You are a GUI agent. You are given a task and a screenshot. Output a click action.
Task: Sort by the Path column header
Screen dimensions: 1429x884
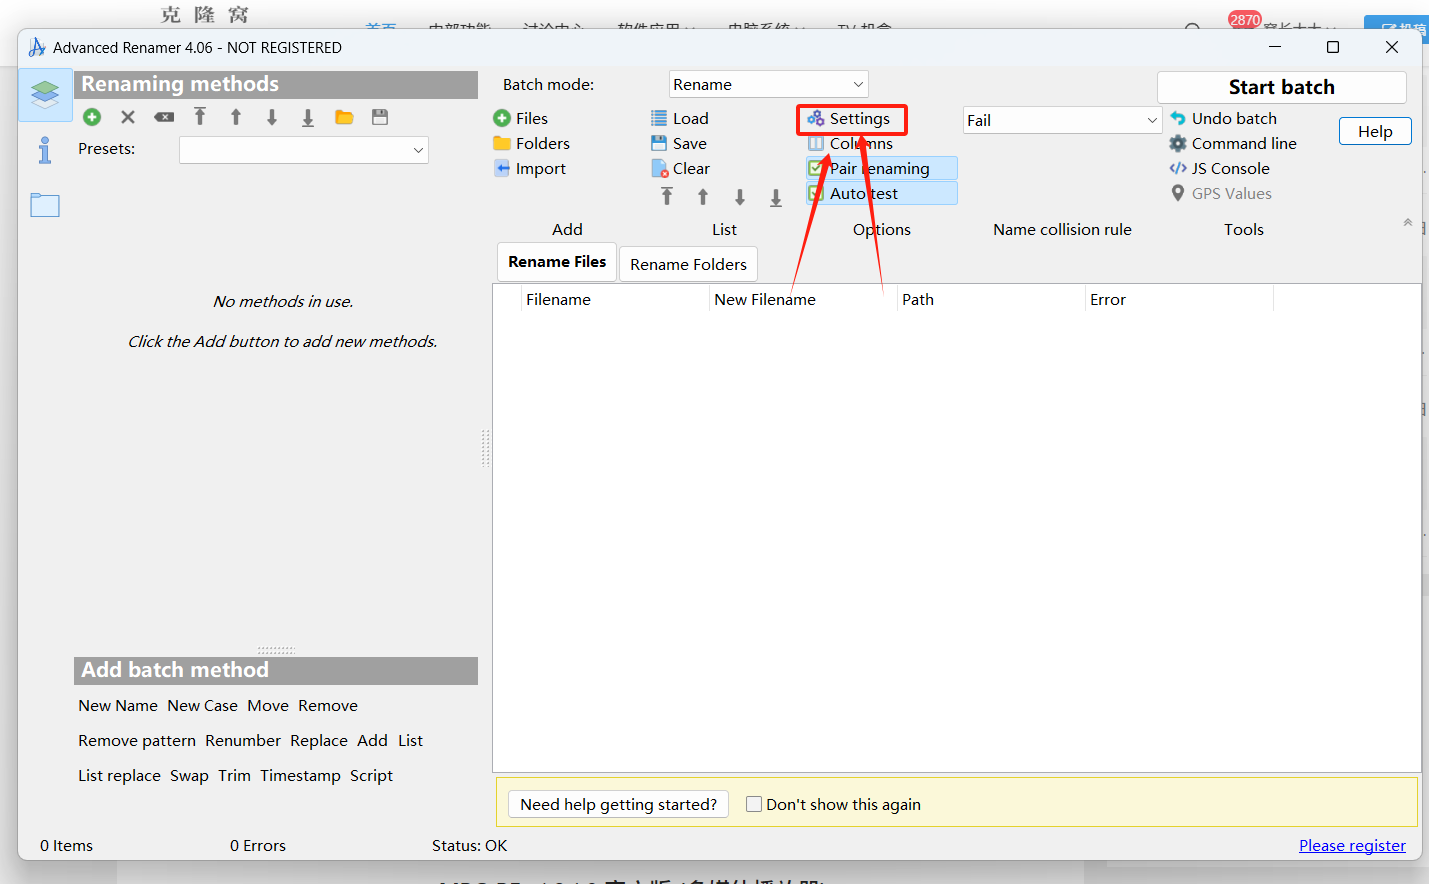(991, 299)
